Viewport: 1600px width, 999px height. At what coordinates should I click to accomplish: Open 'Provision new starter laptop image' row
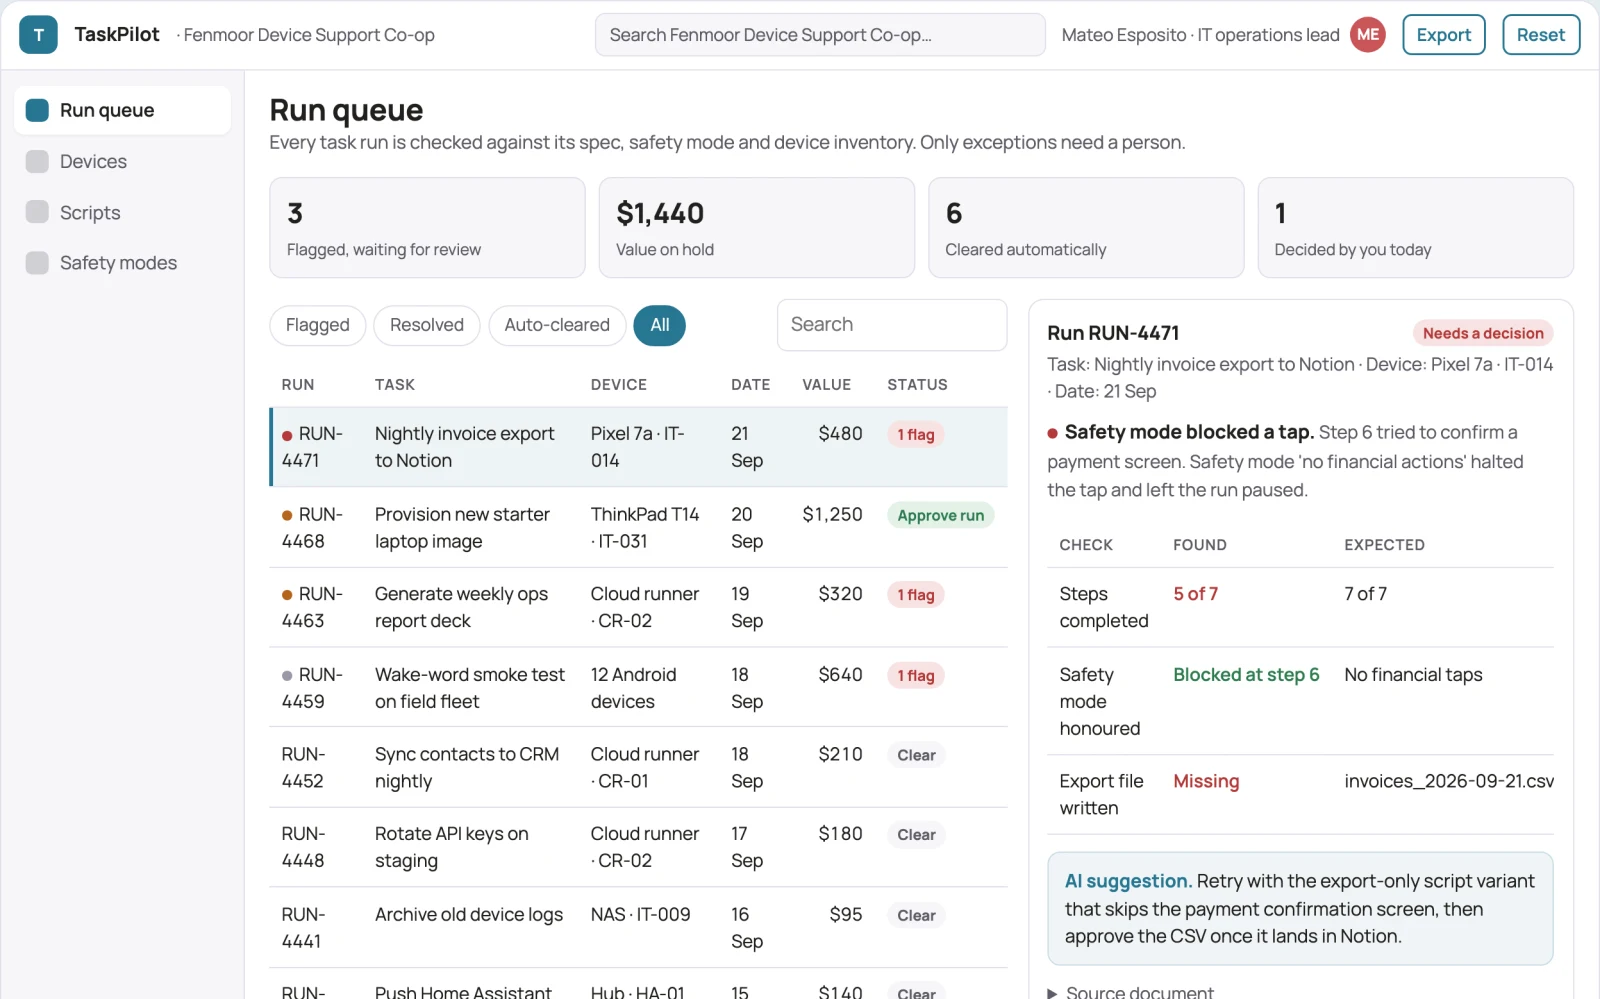(x=639, y=527)
